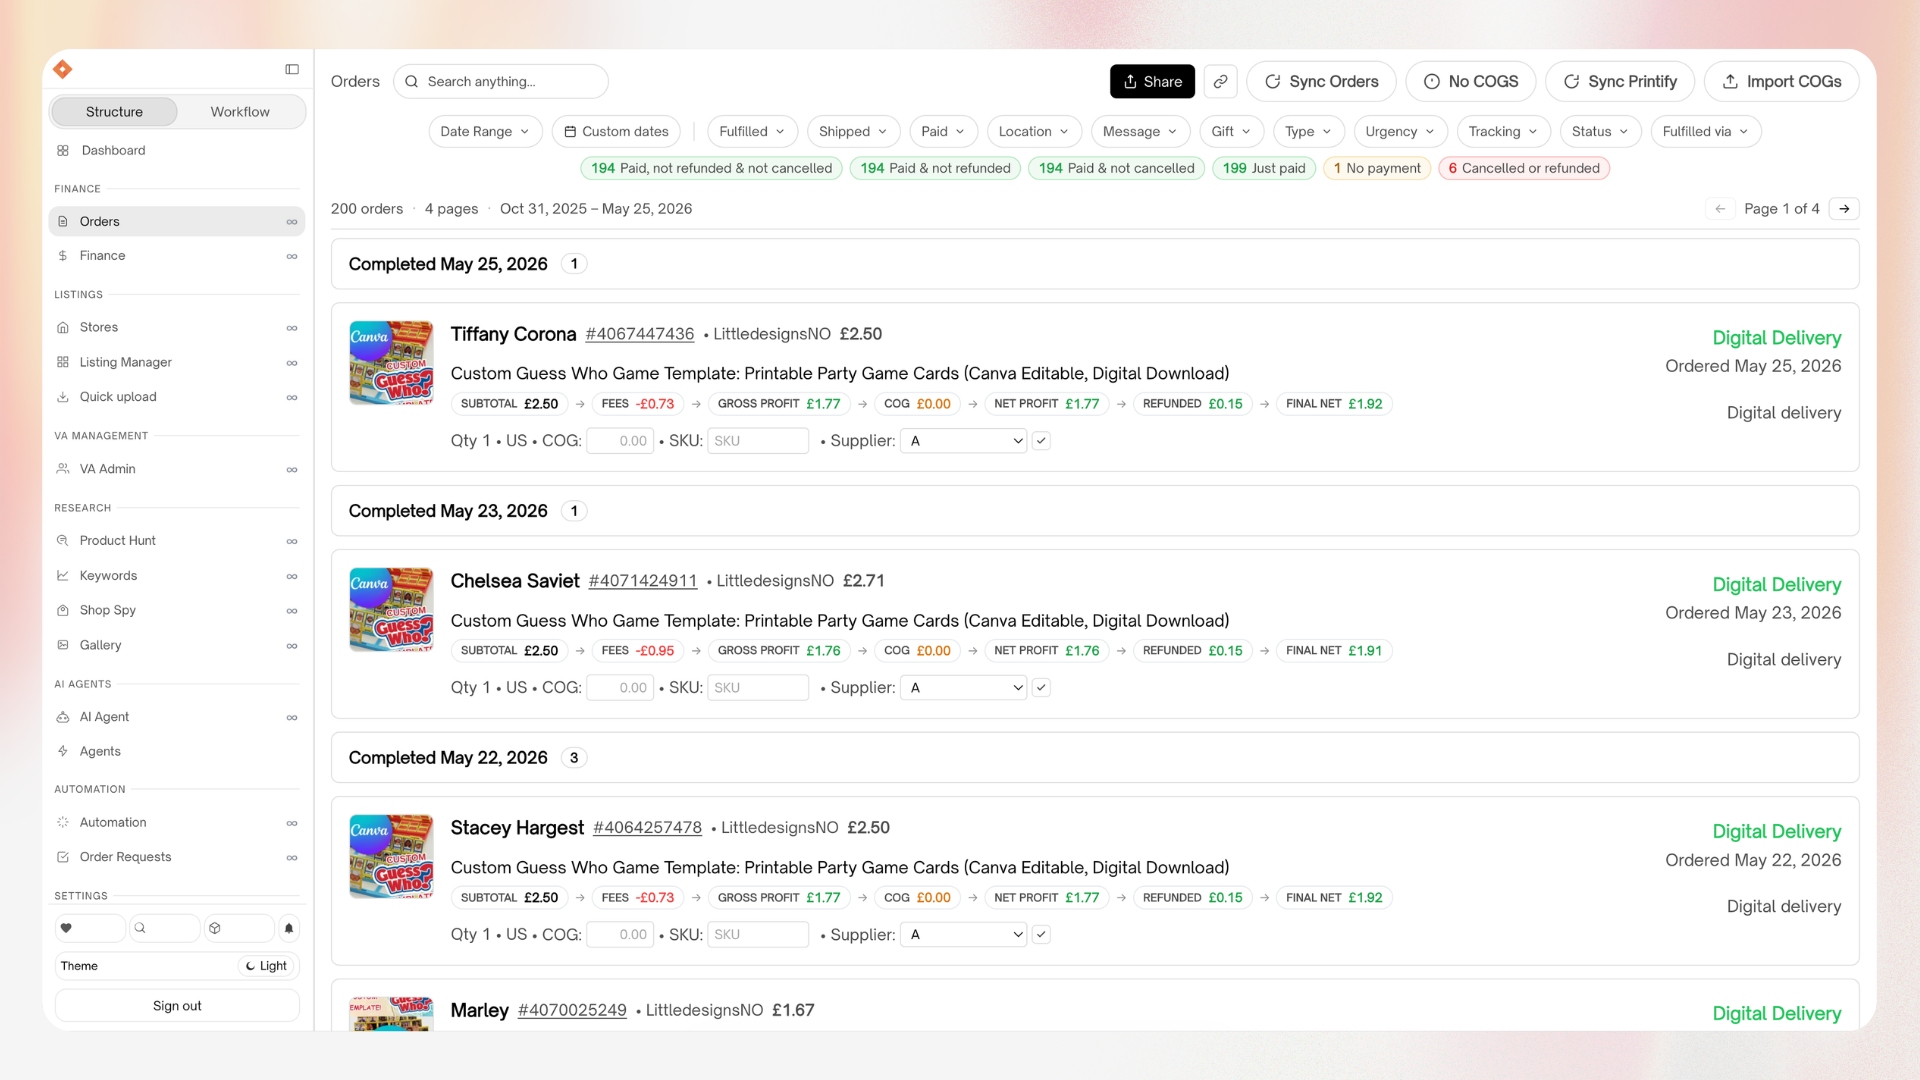Image resolution: width=1920 pixels, height=1080 pixels.
Task: Click the Product Hunt infinity icon
Action: point(292,541)
